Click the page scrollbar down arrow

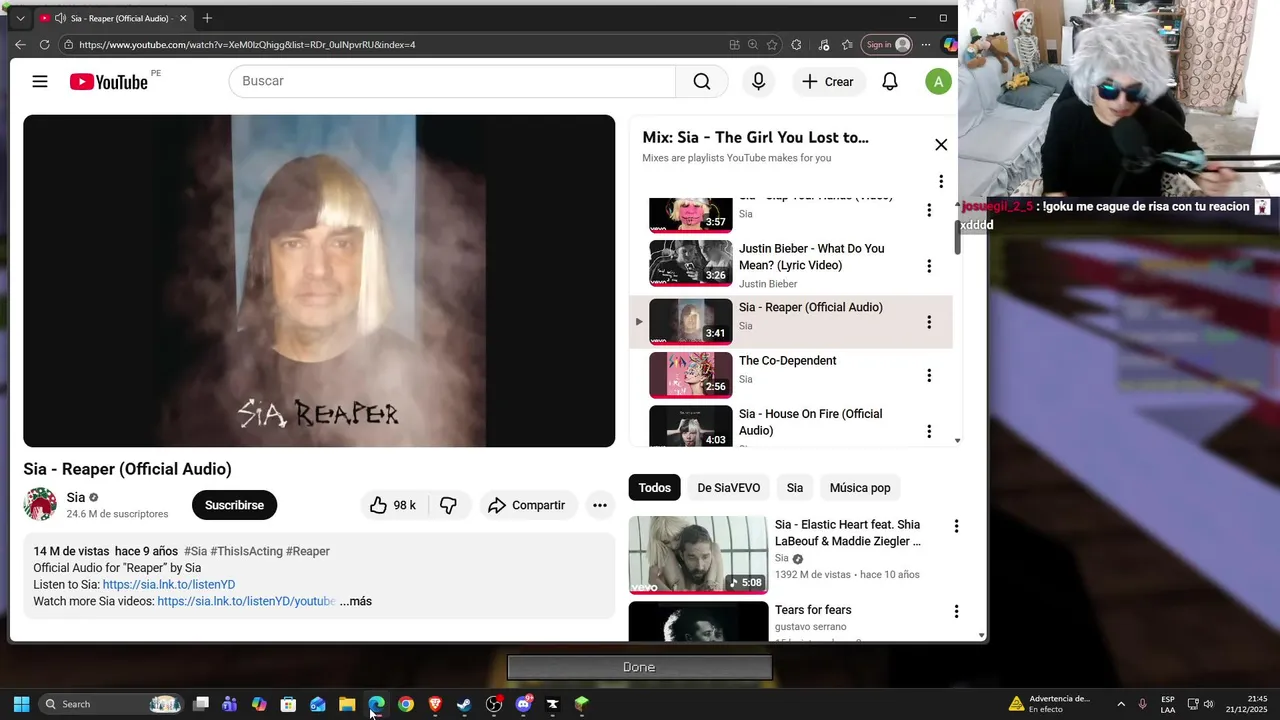pyautogui.click(x=982, y=635)
